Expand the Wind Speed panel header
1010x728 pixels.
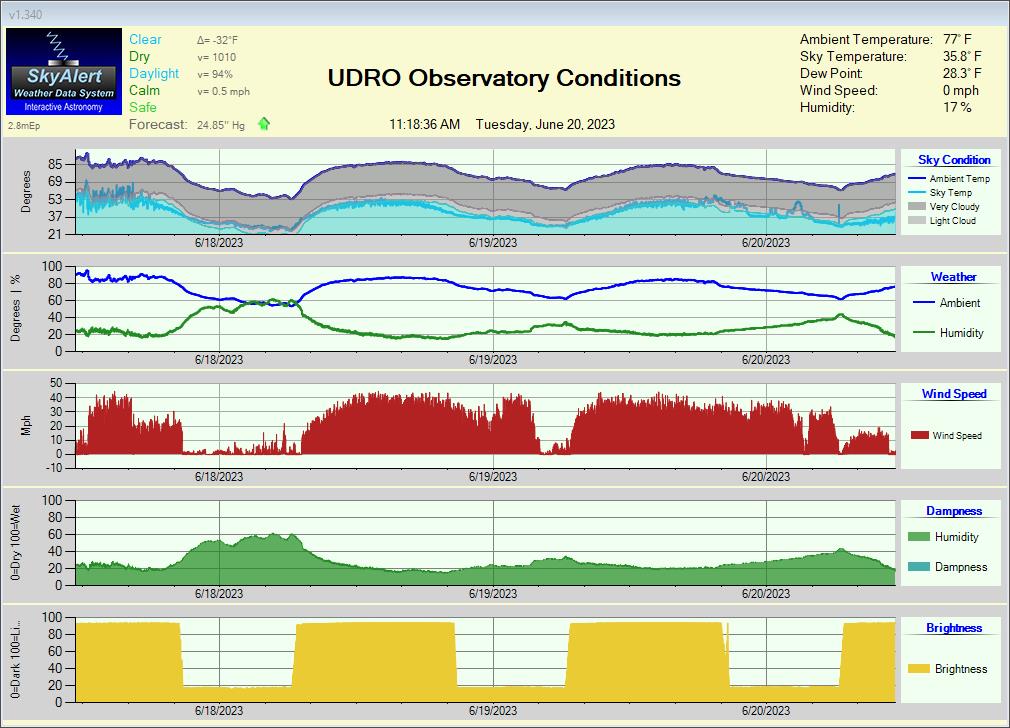tap(953, 393)
